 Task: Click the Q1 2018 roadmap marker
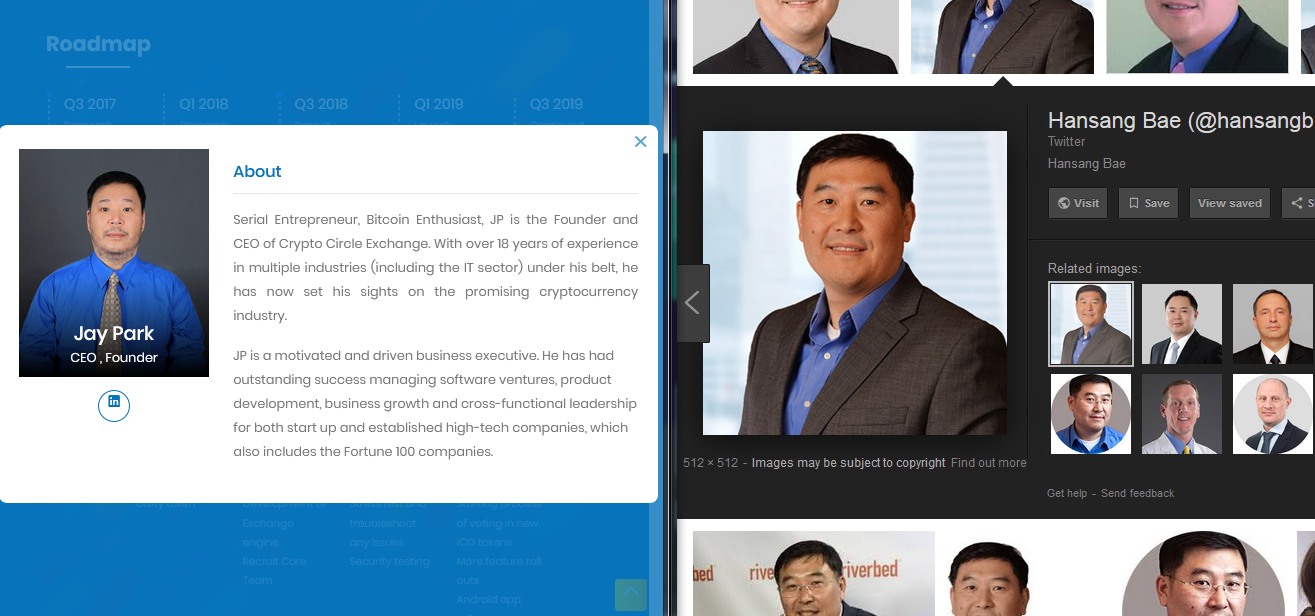click(204, 104)
